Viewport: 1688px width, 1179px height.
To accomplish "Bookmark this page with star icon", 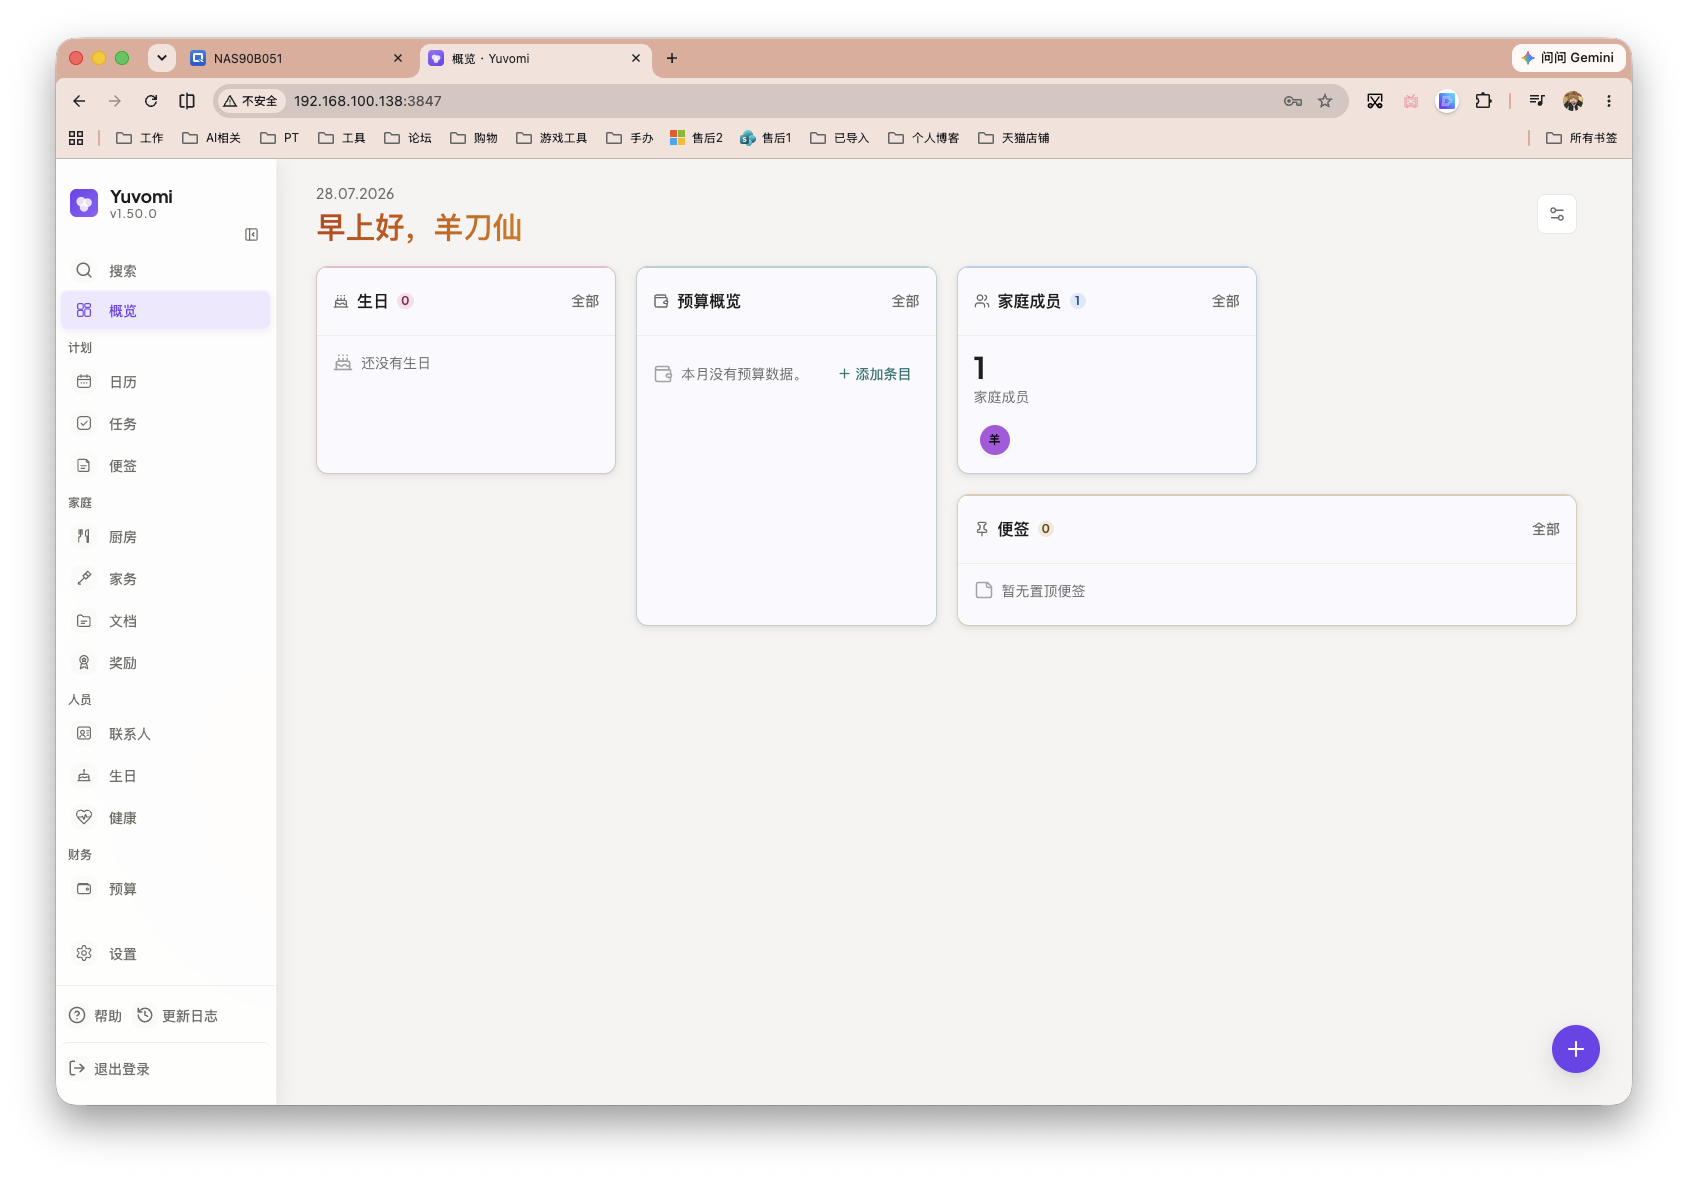I will [1325, 101].
